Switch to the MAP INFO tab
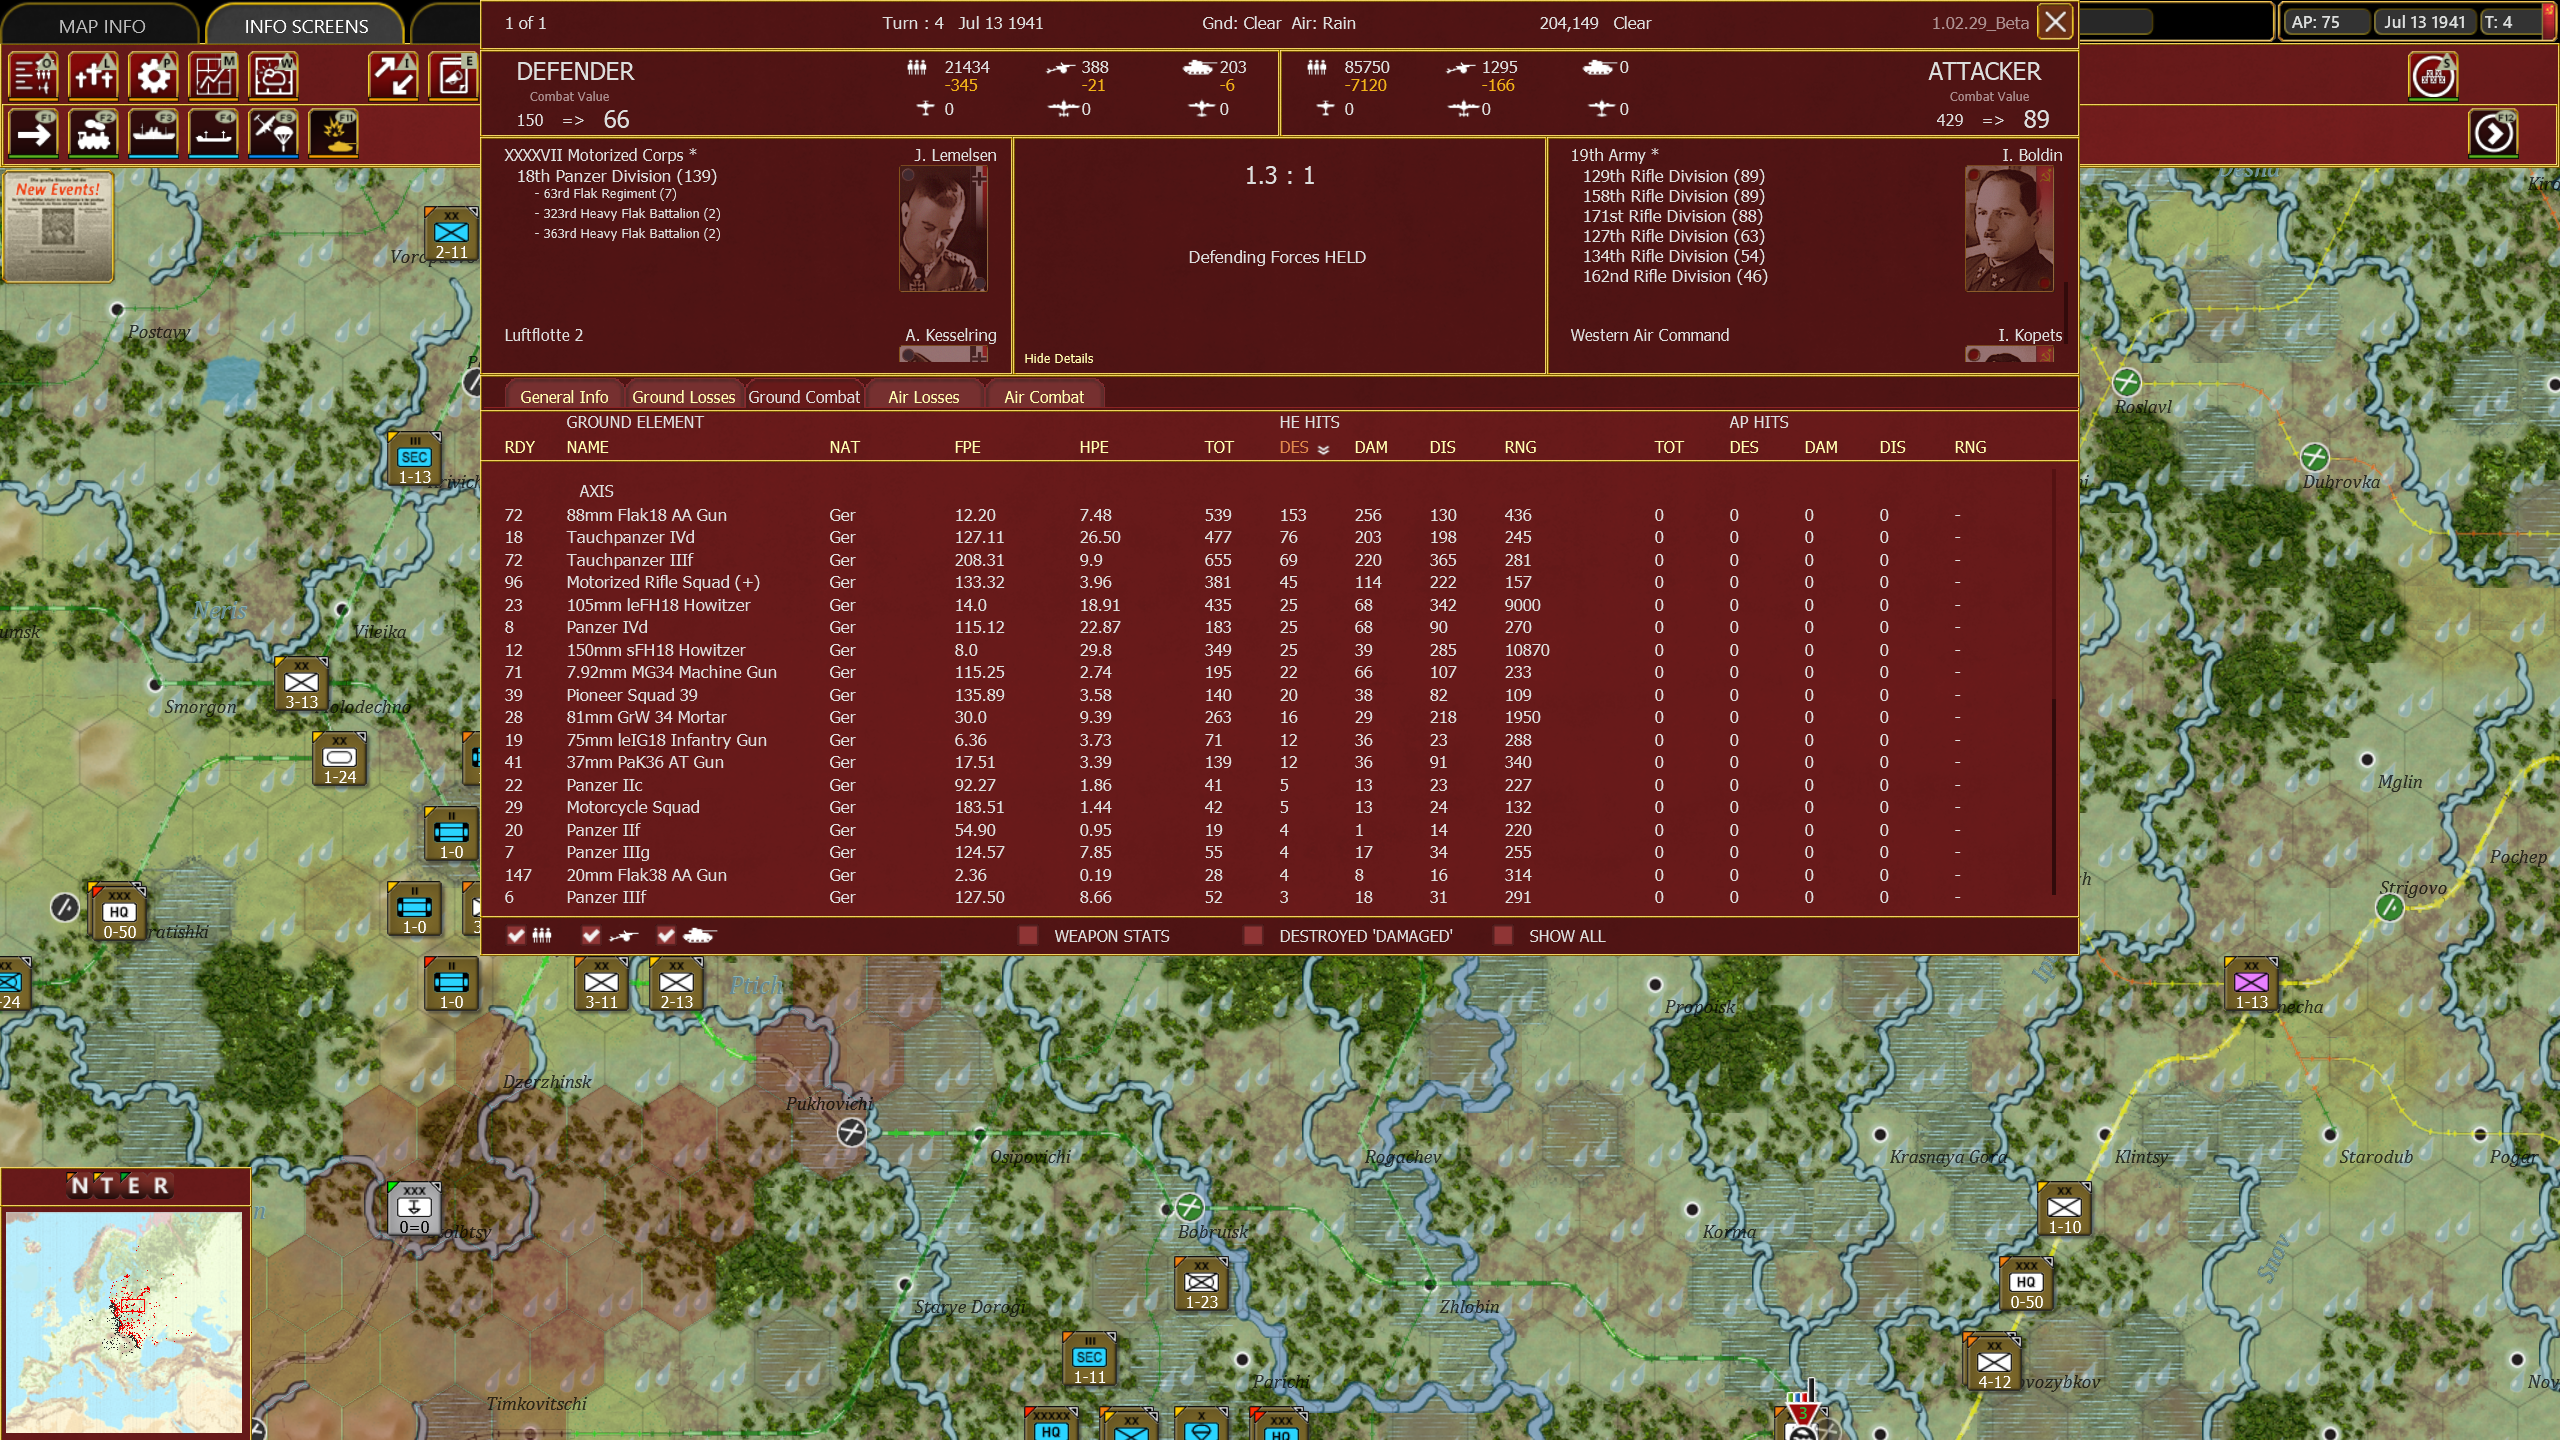2560x1440 pixels. coord(102,26)
